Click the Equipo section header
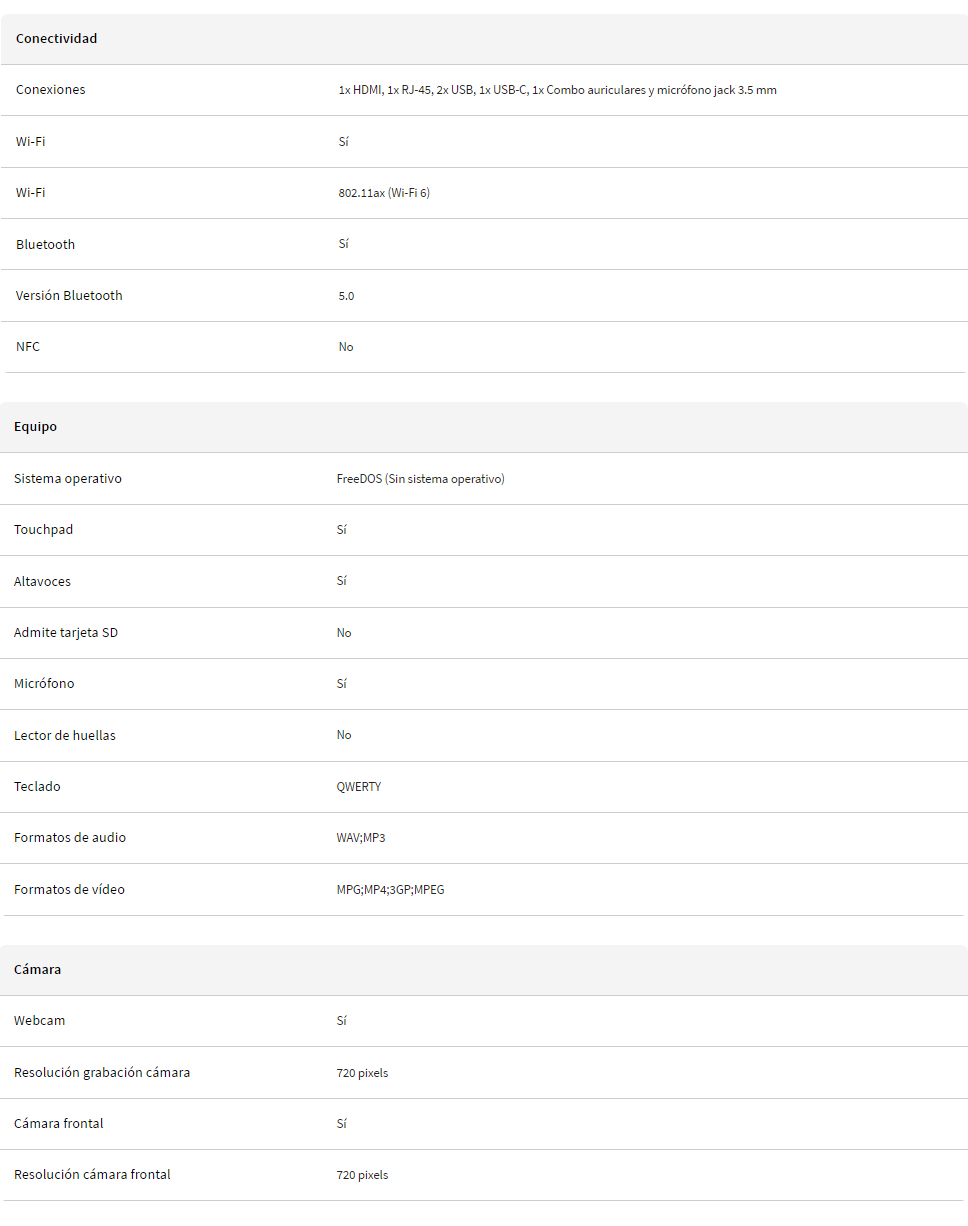 484,427
